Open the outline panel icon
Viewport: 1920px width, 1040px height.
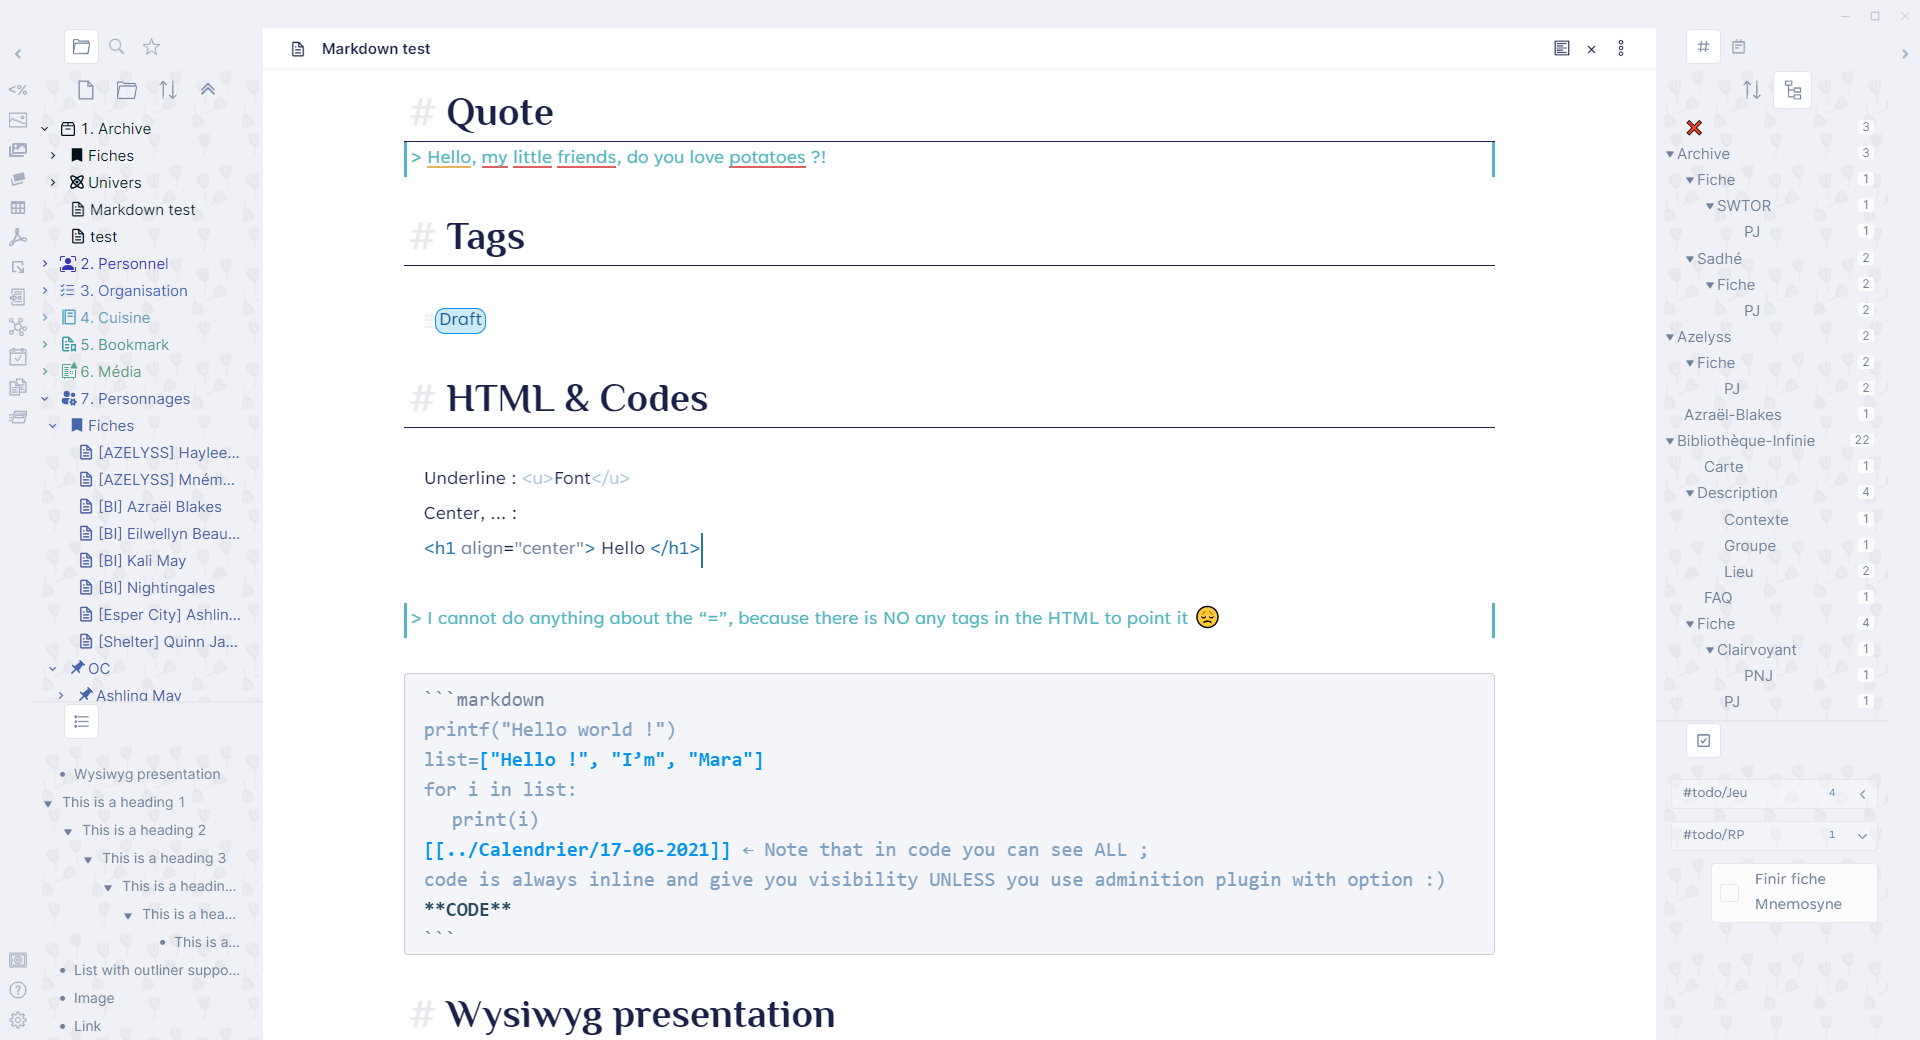(x=82, y=722)
